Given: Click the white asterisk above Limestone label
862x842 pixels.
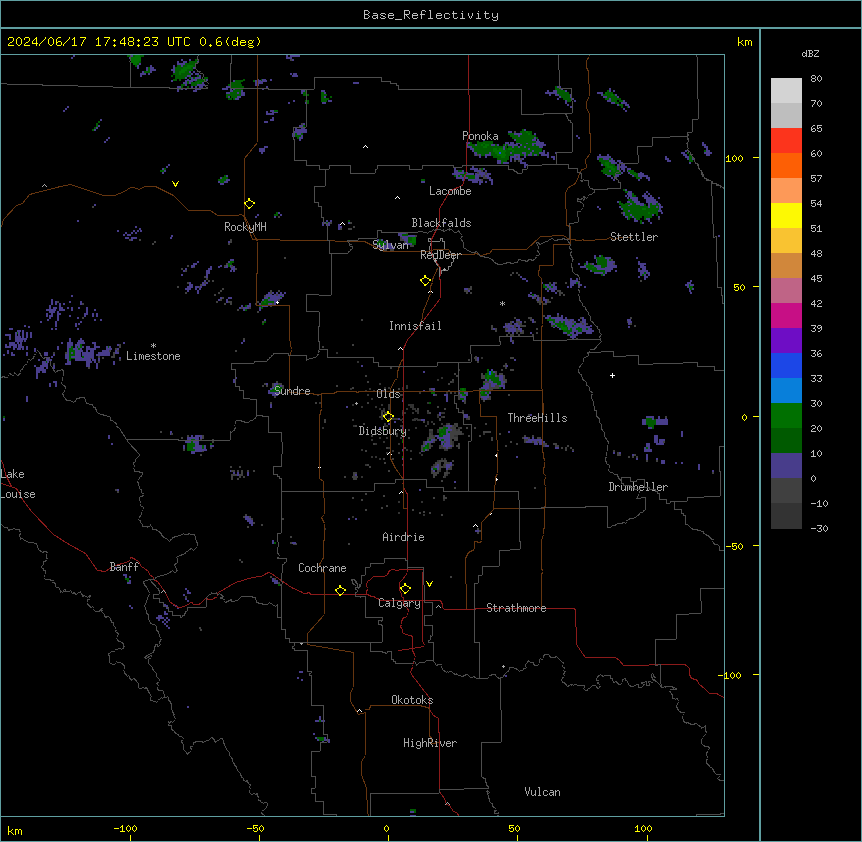Looking at the screenshot, I should tap(153, 345).
